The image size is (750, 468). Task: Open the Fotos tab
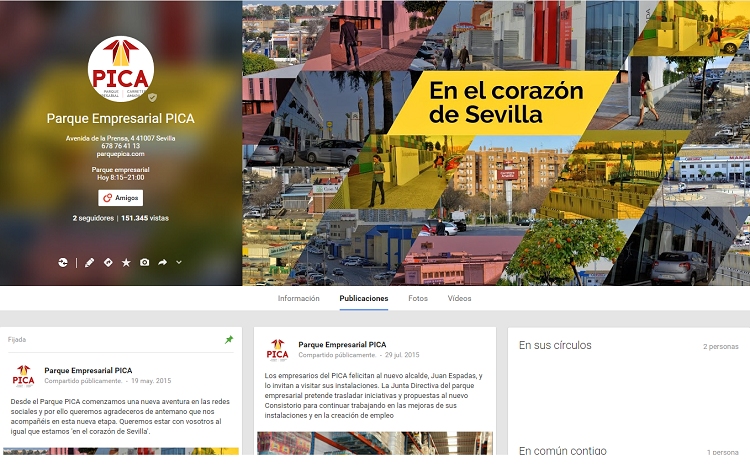(x=418, y=298)
